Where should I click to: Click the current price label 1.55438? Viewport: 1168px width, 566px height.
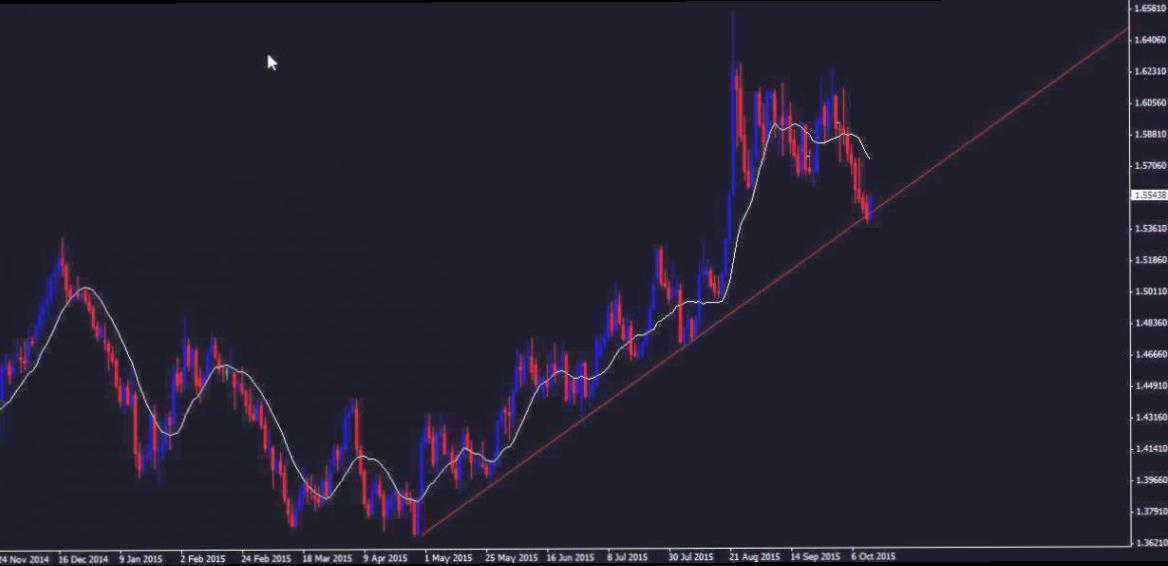pos(1149,195)
